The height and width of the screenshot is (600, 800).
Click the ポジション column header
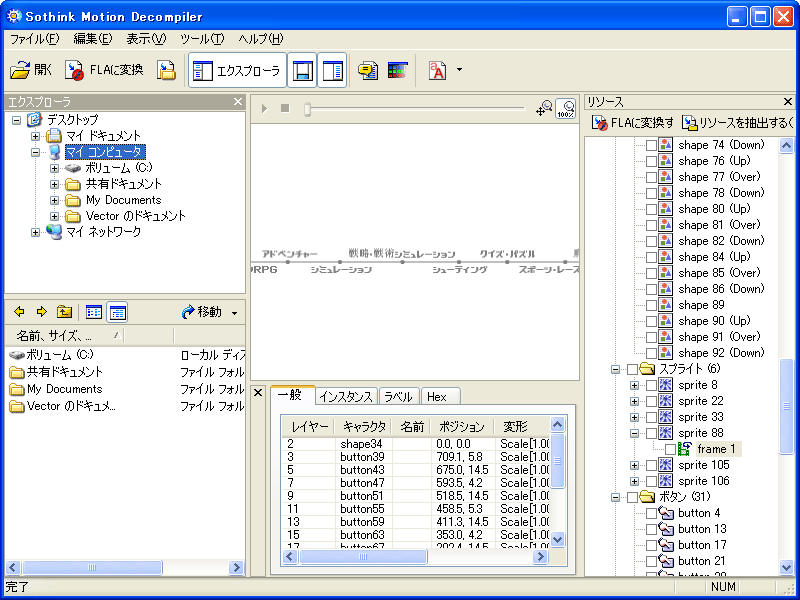click(x=462, y=427)
